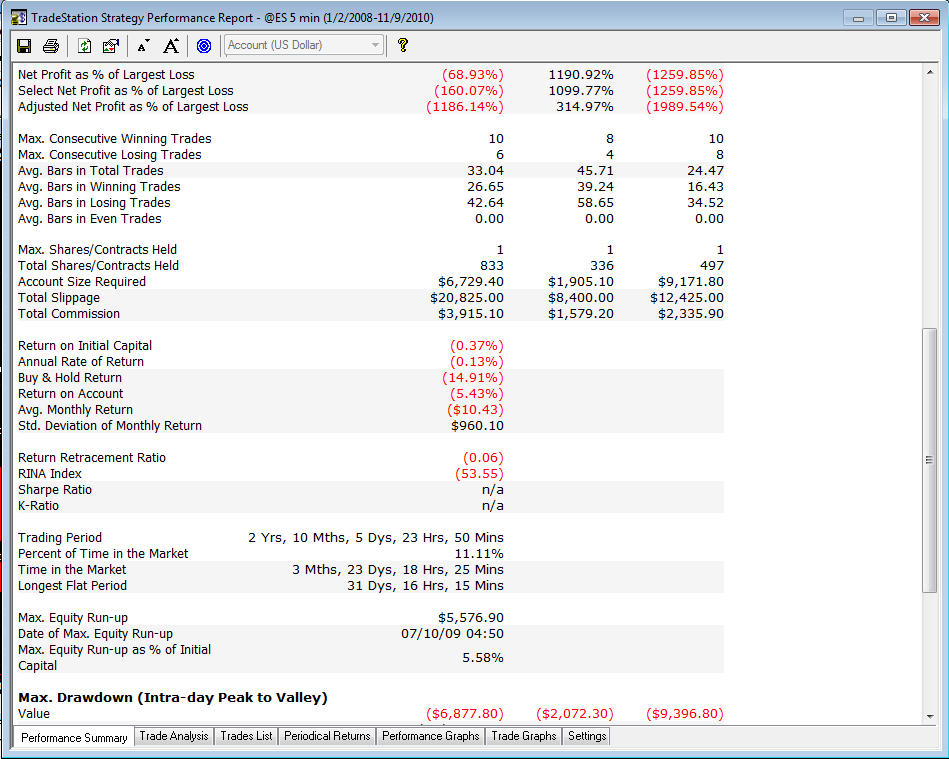Maximize the Performance Report window

[891, 18]
